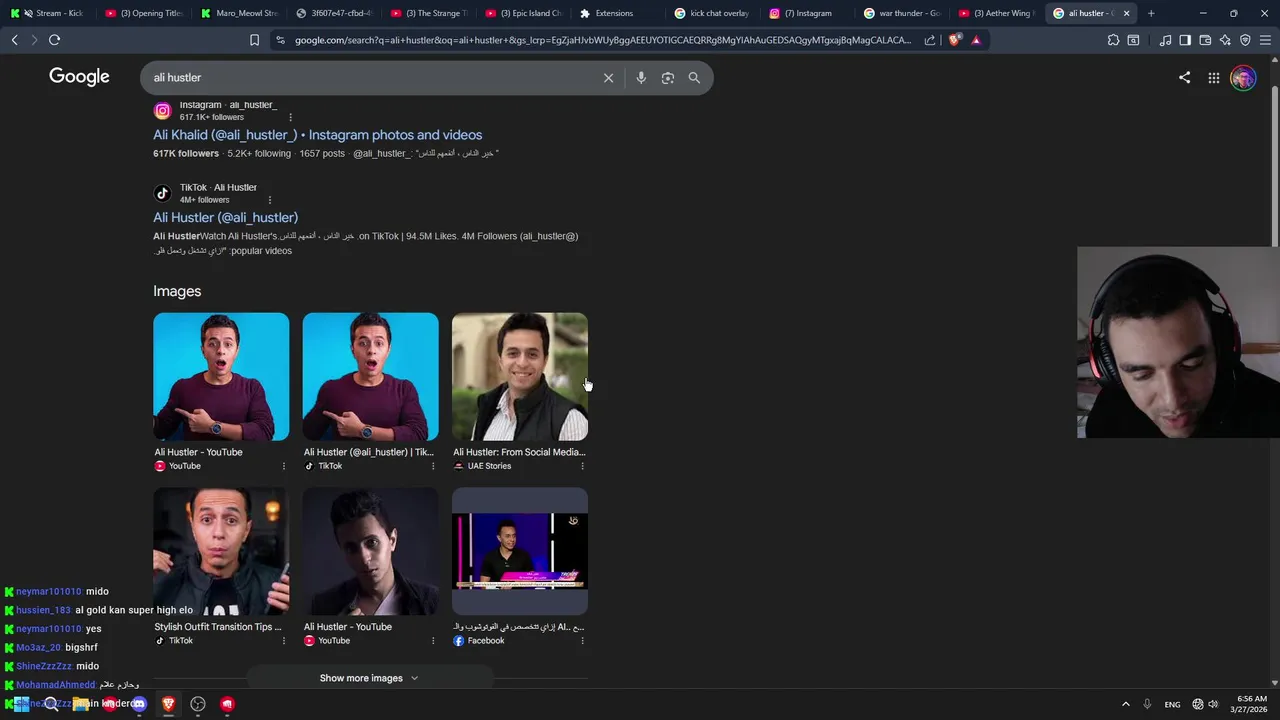This screenshot has width=1280, height=720.
Task: Open the Ali Hustler - YouTube image caption
Action: tap(198, 452)
